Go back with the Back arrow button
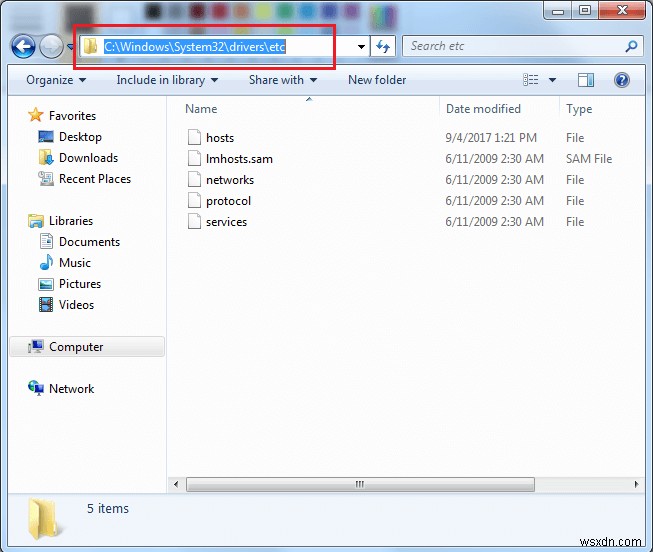The width and height of the screenshot is (653, 552). click(x=23, y=46)
